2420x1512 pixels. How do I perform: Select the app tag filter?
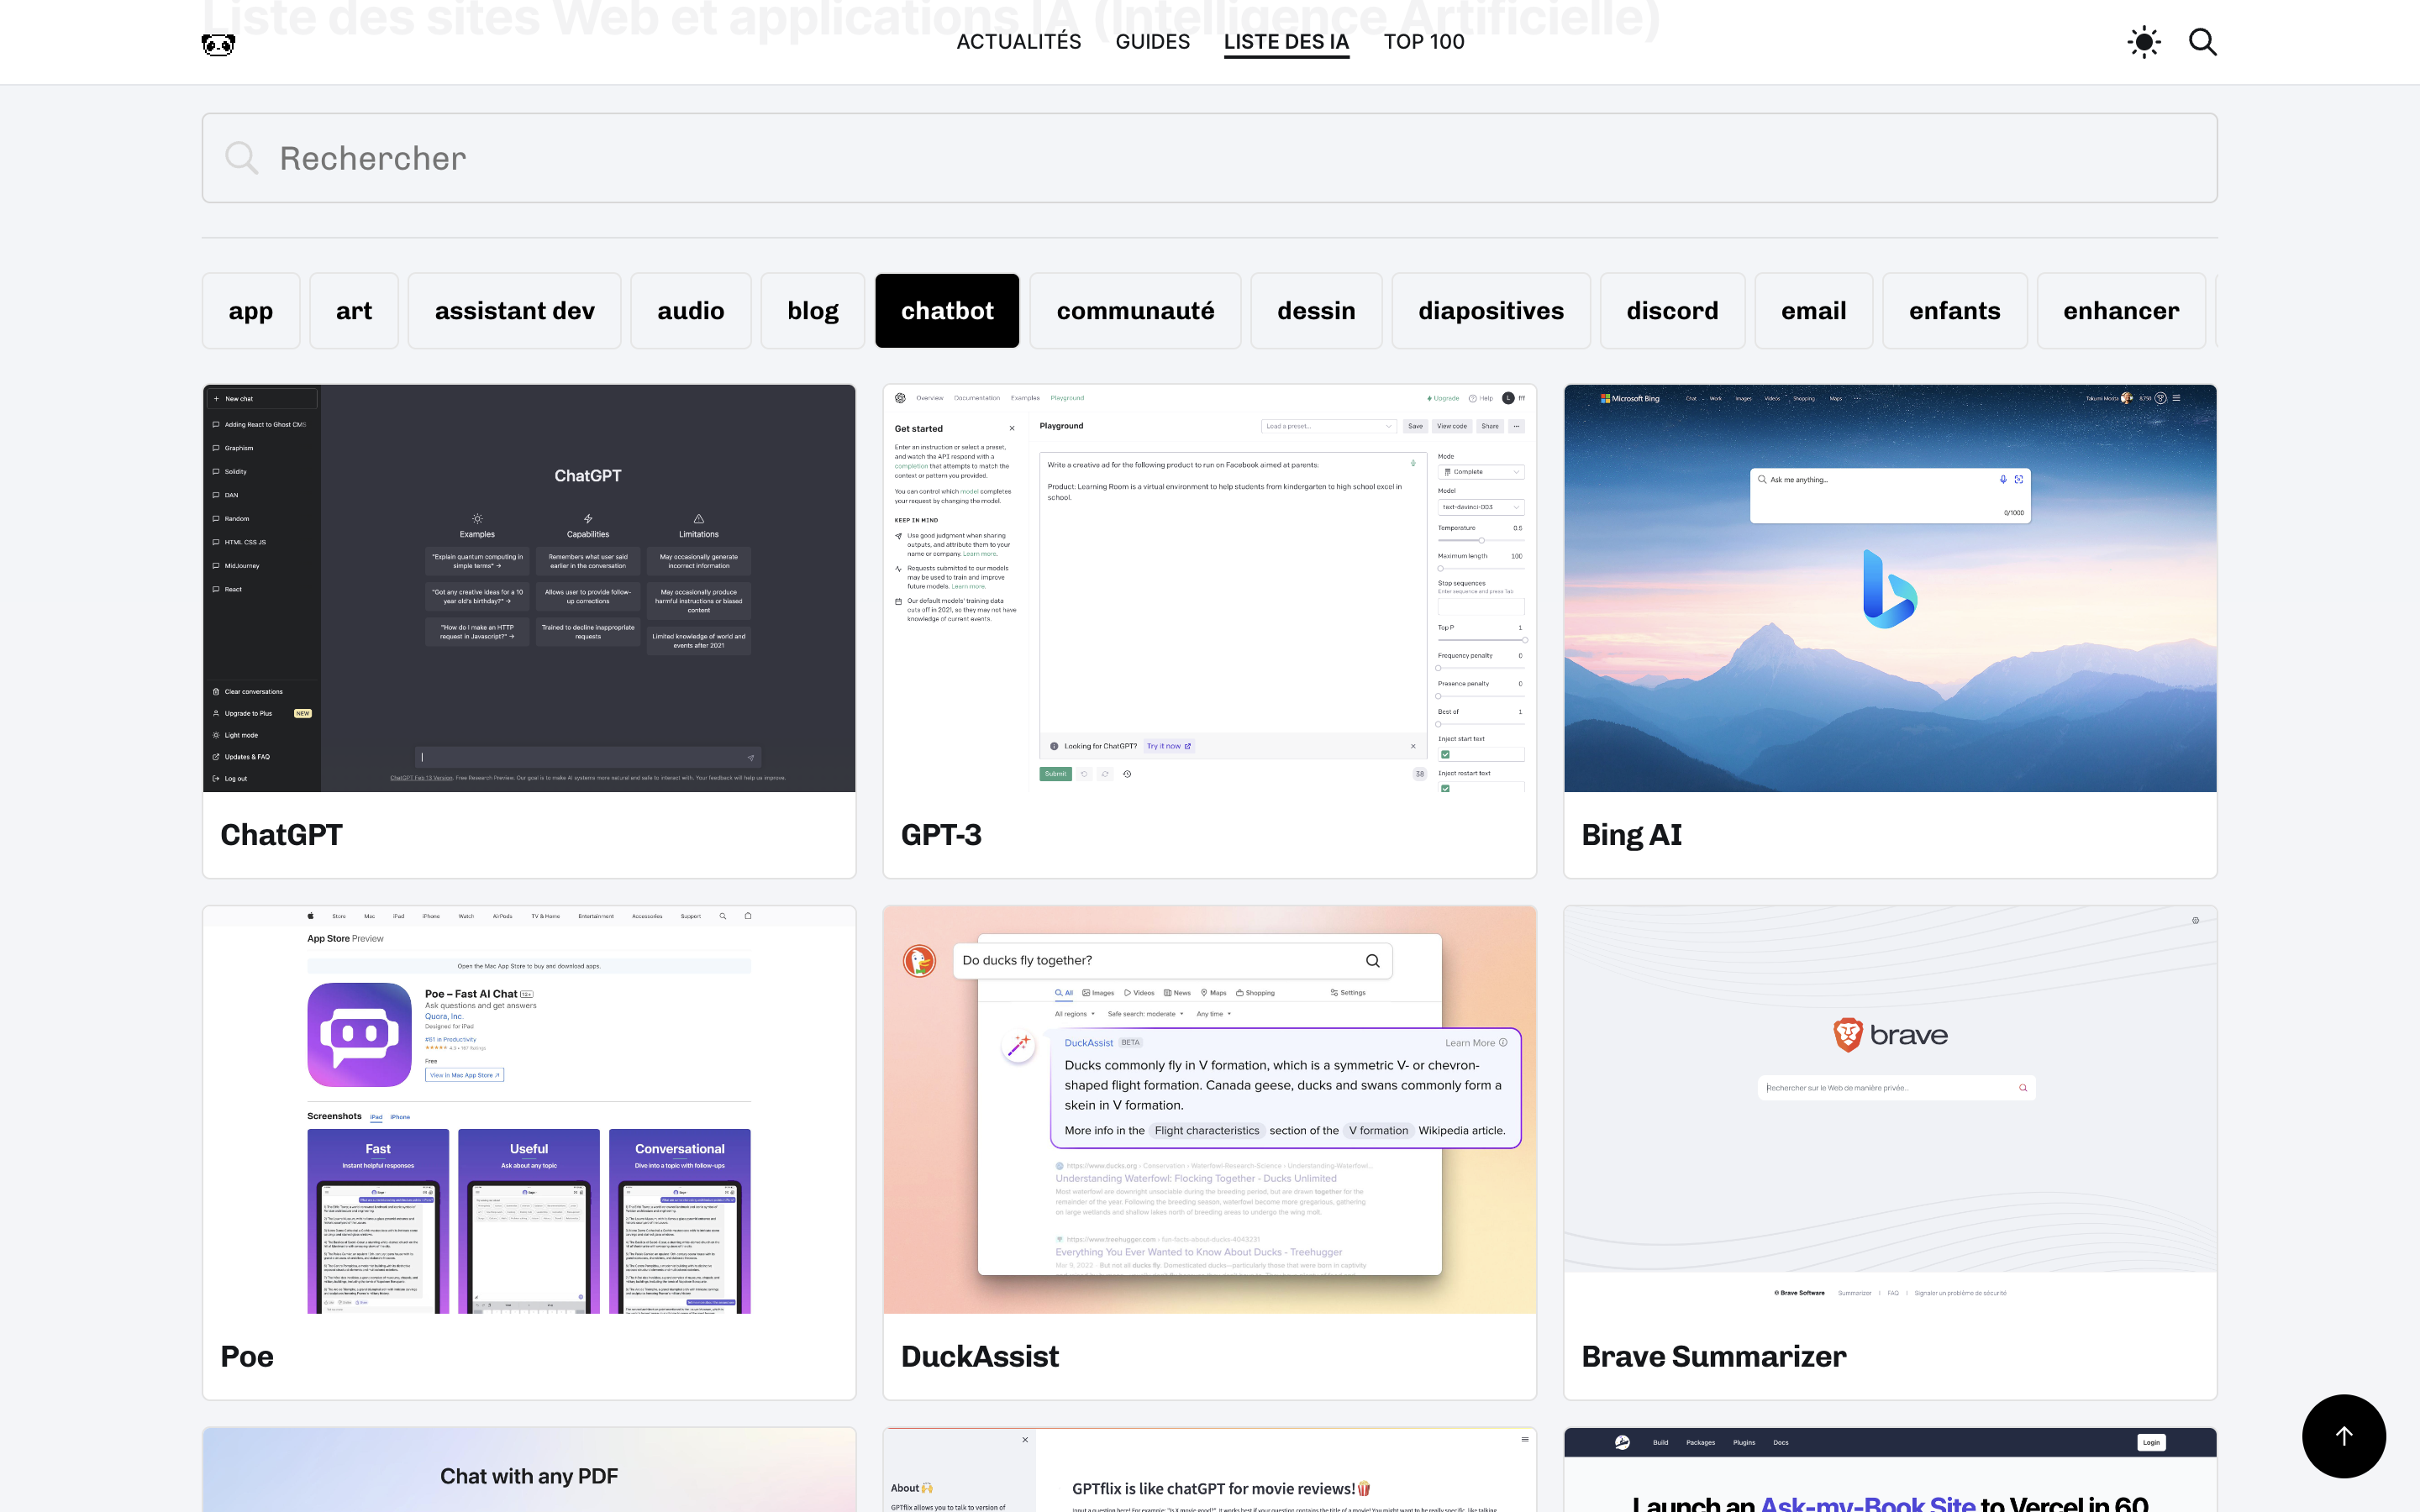tap(251, 311)
